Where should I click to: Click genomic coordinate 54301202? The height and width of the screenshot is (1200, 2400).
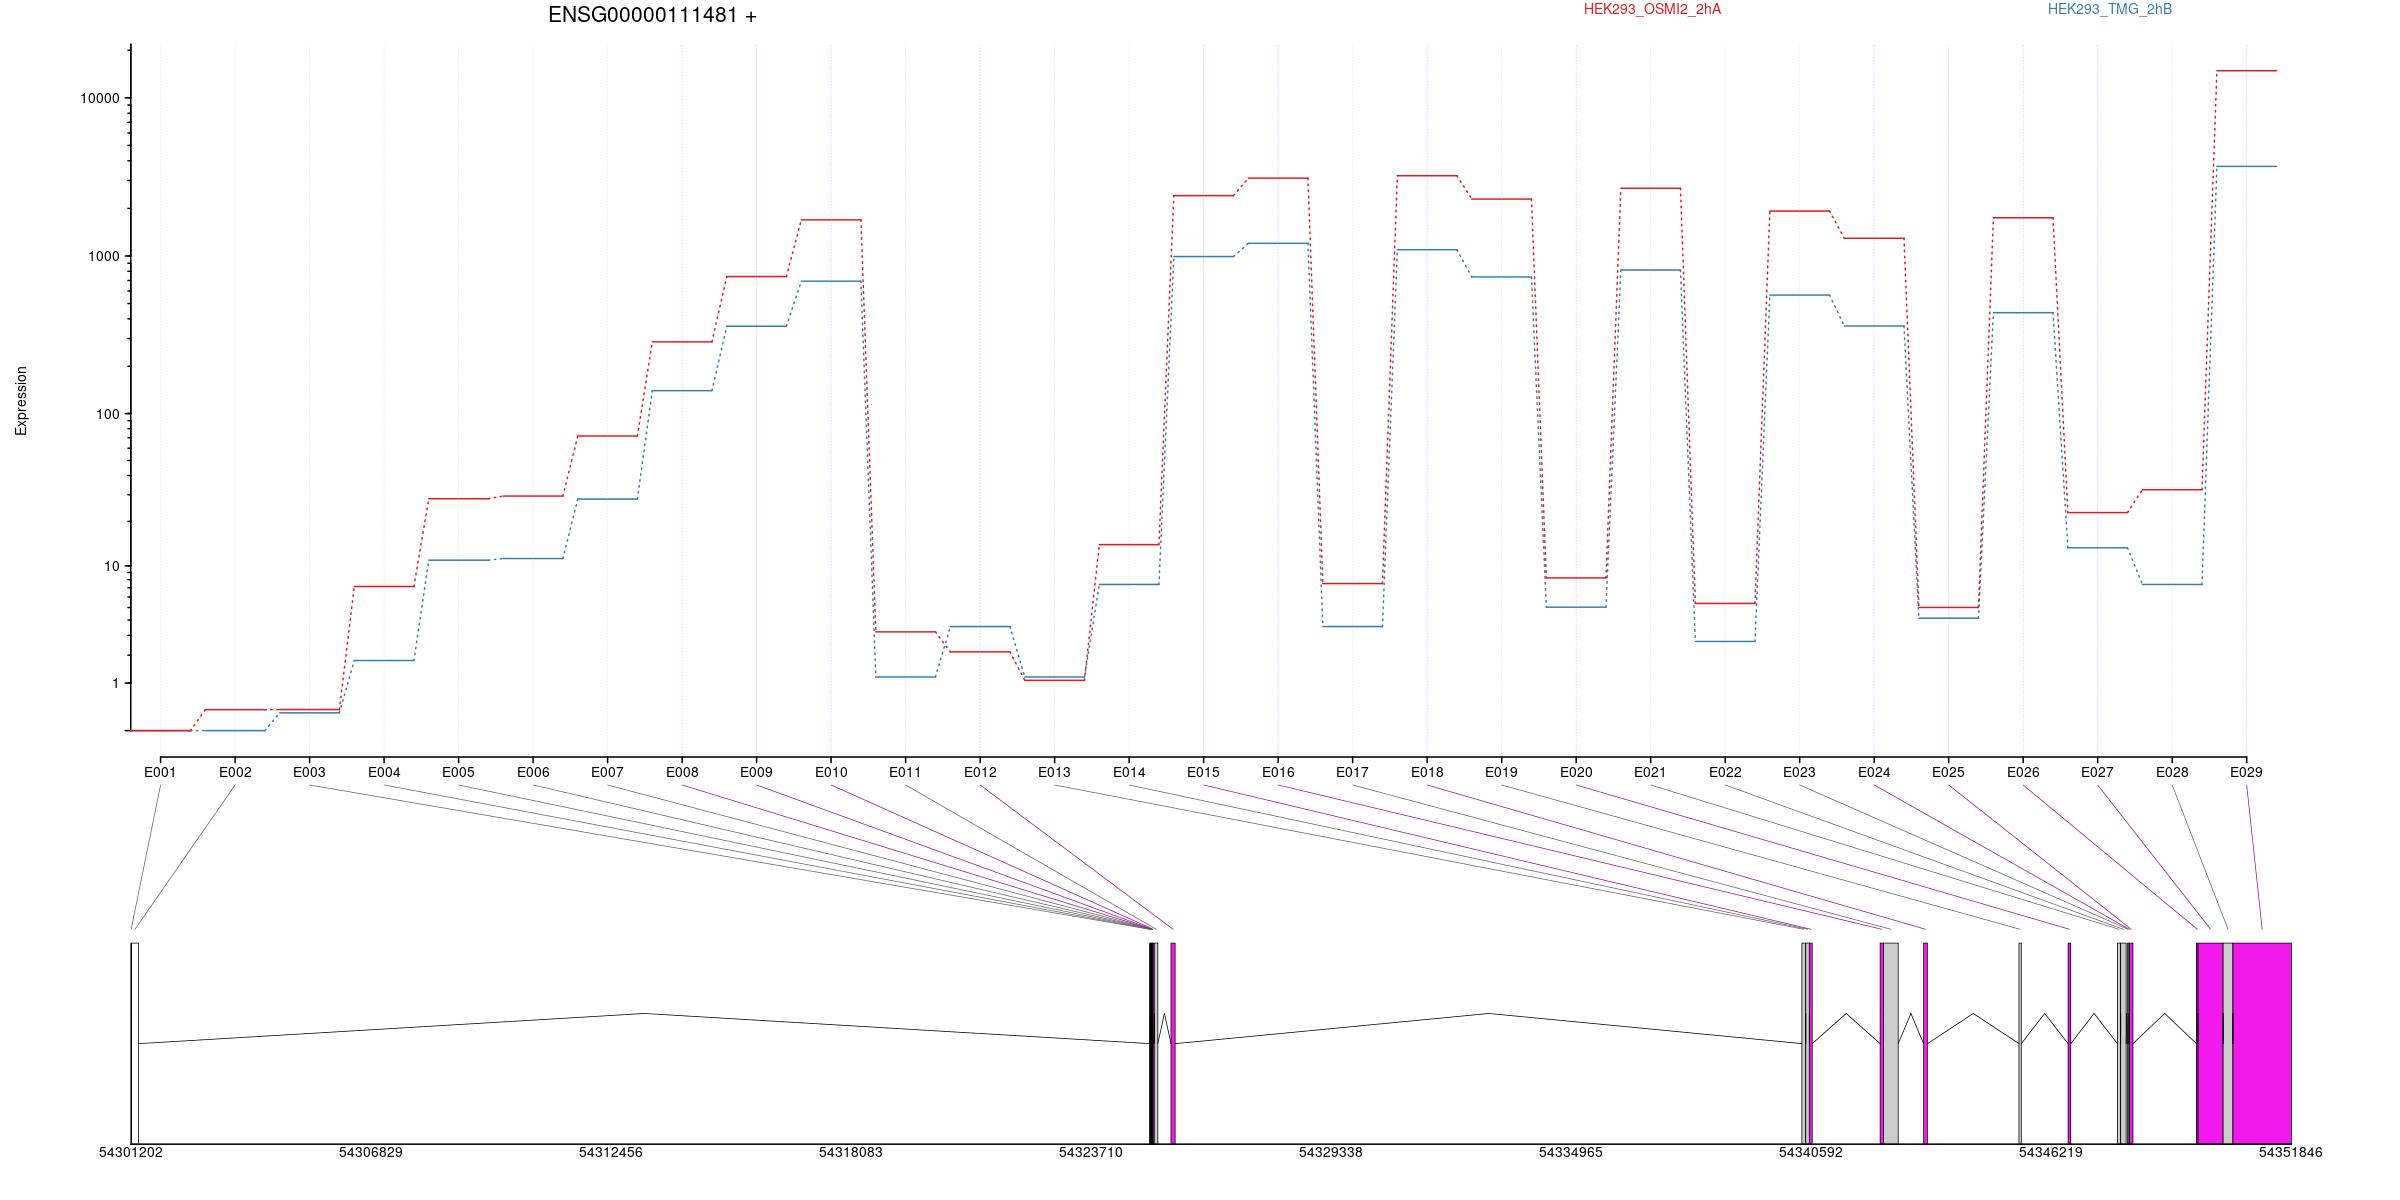[x=131, y=1153]
